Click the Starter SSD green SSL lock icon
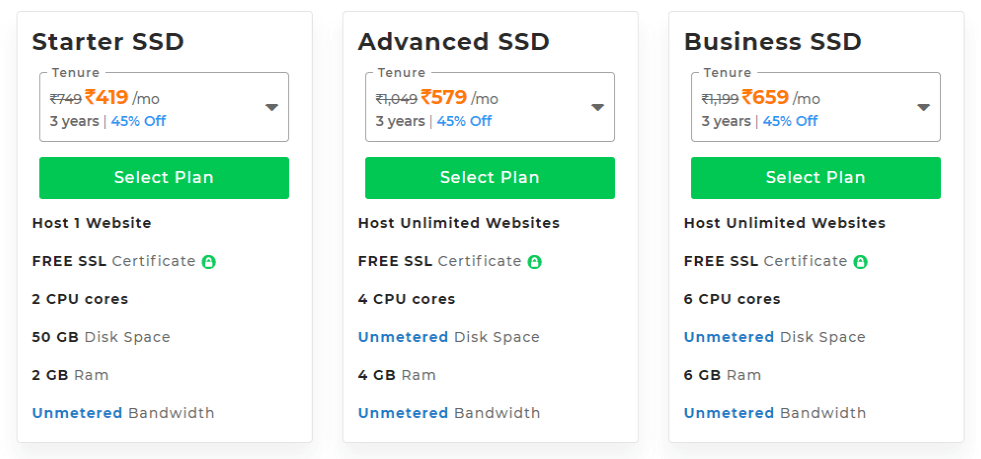The width and height of the screenshot is (981, 459). 209,262
